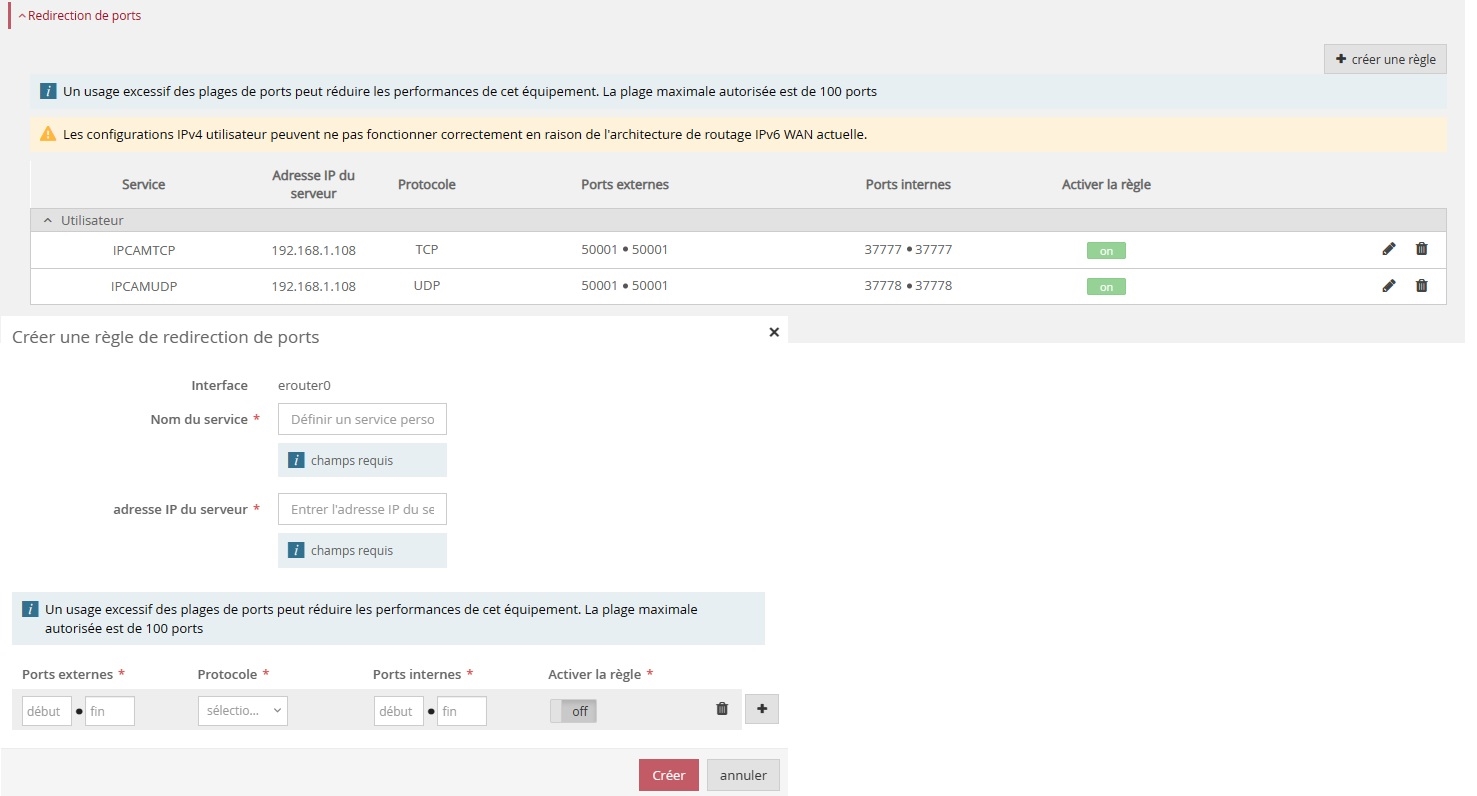Edit the IPCAMTCP rule with pencil icon
This screenshot has height=796, width=1477.
1388,249
